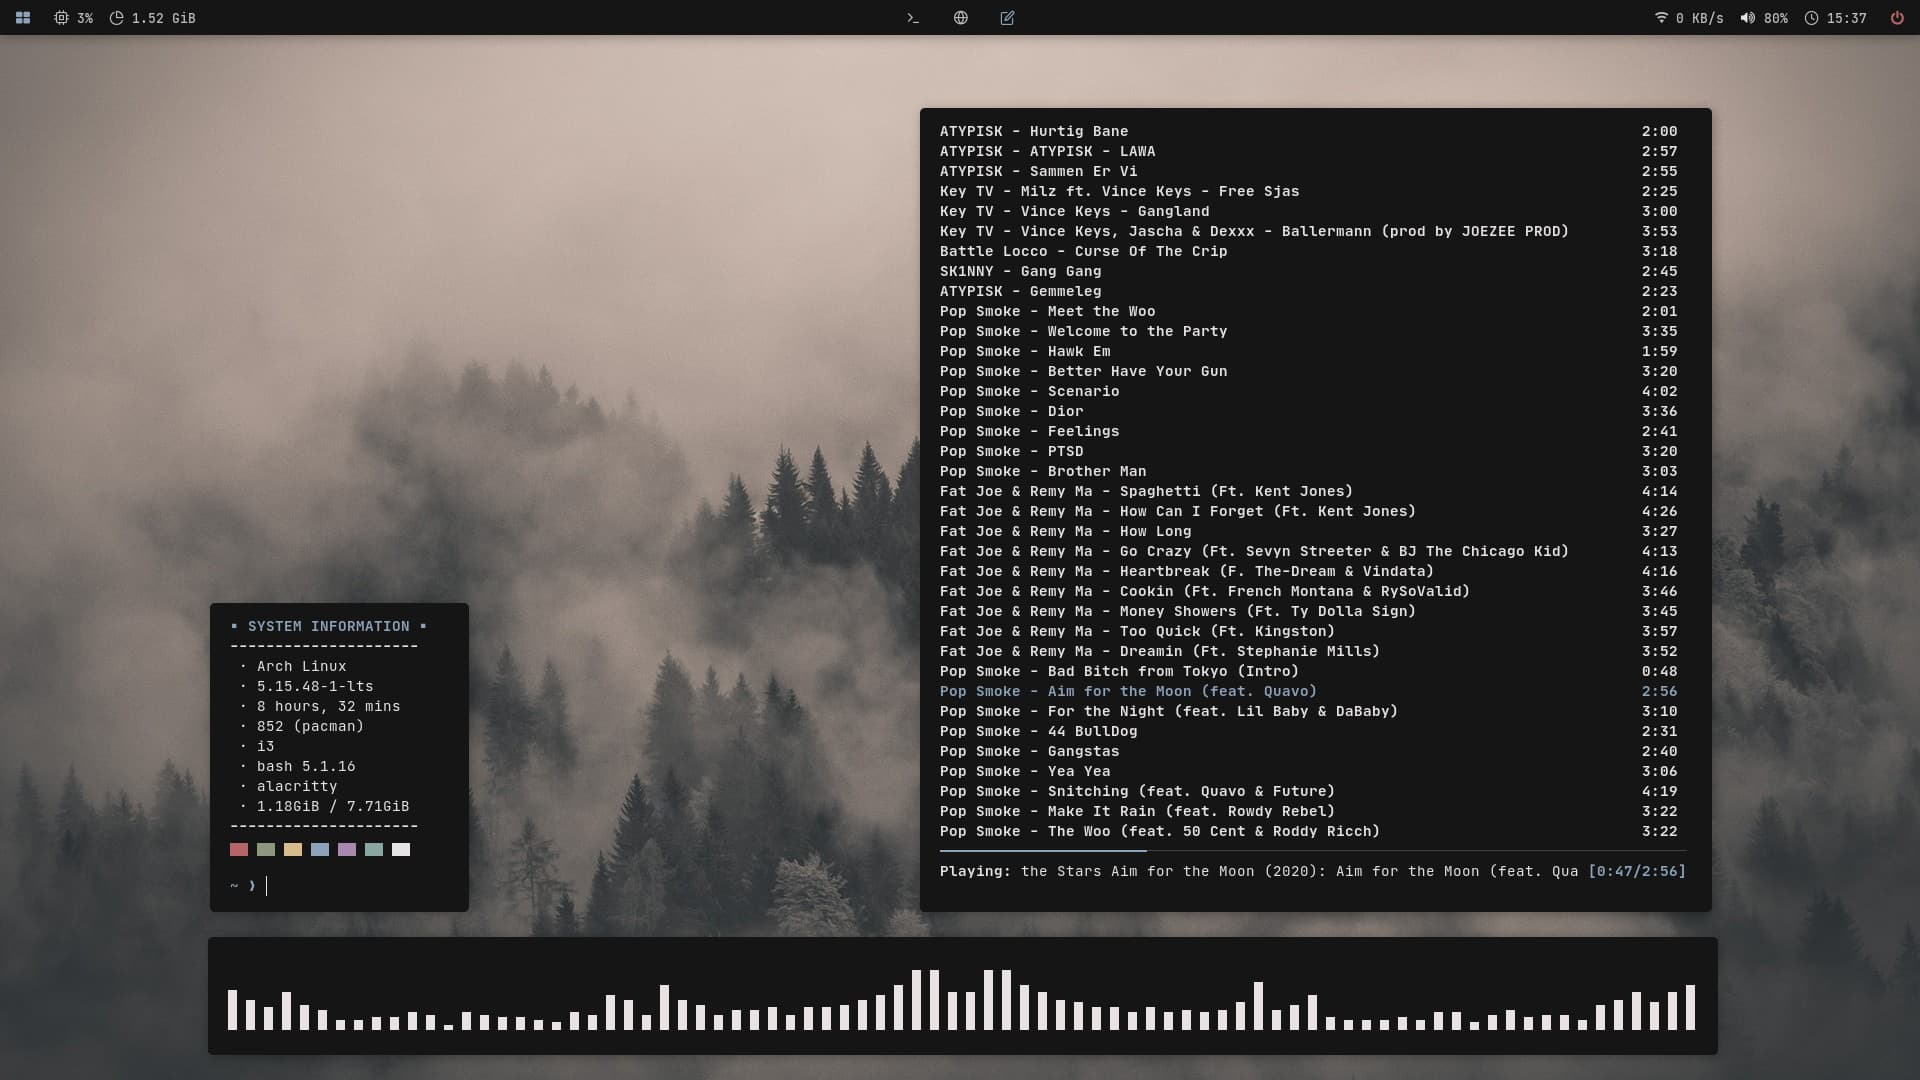This screenshot has width=1920, height=1080.
Task: Select track Money Showers (Ft. Ty Dolla Sign)
Action: pos(1309,611)
